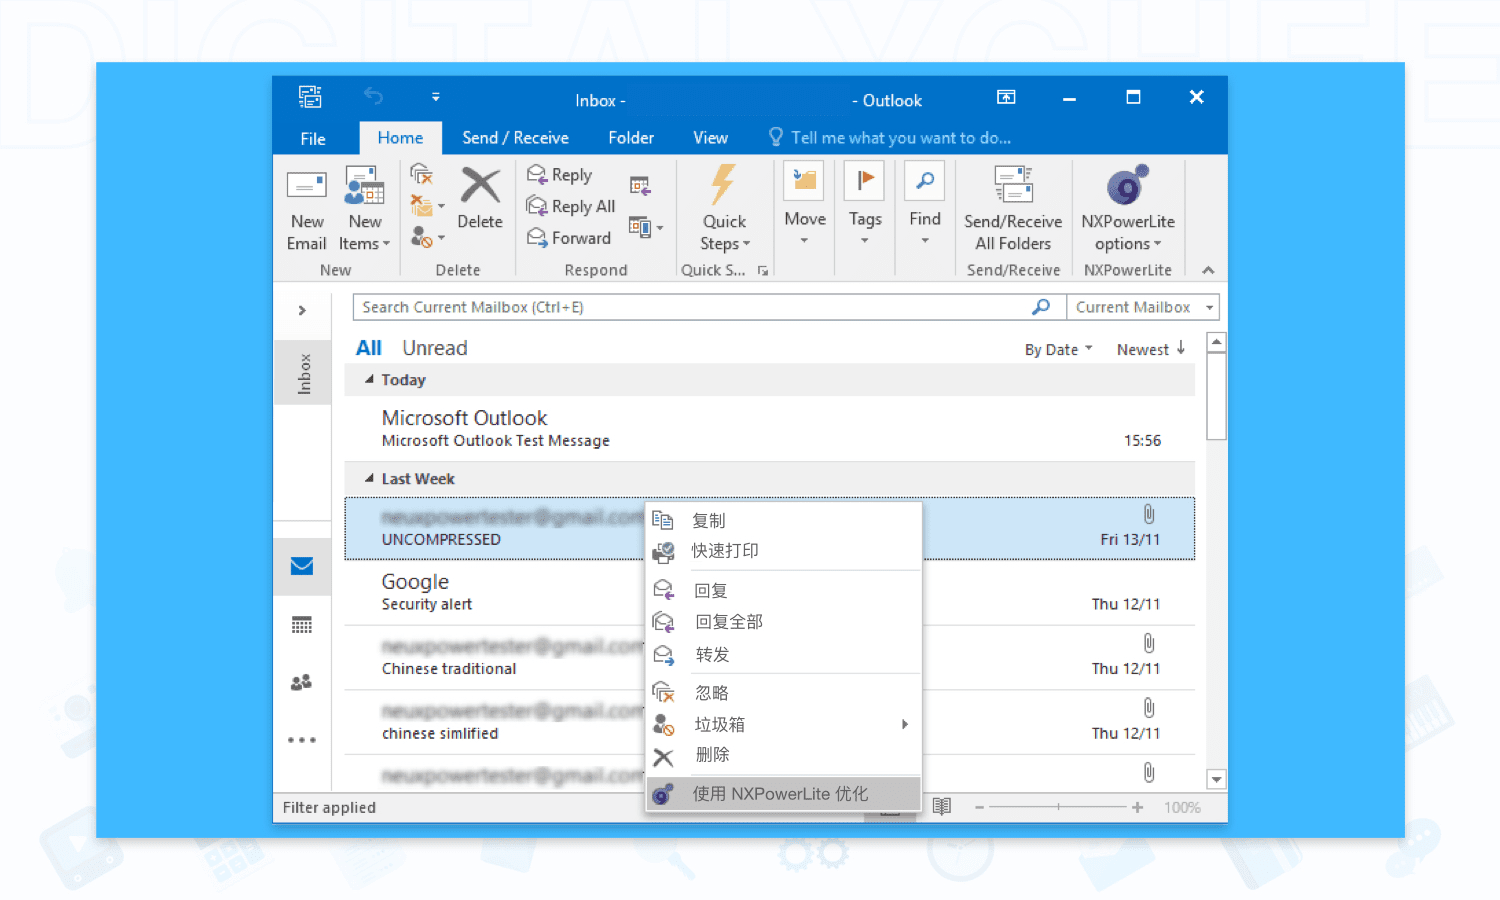Viewport: 1500px width, 900px height.
Task: Open the New Items menu
Action: pos(364,209)
